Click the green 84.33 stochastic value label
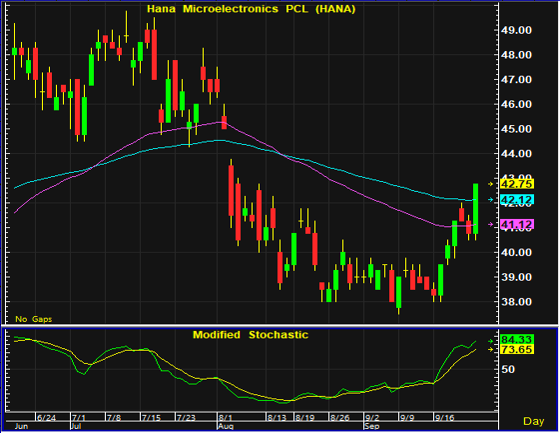Image resolution: width=560 pixels, height=433 pixels. 517,339
